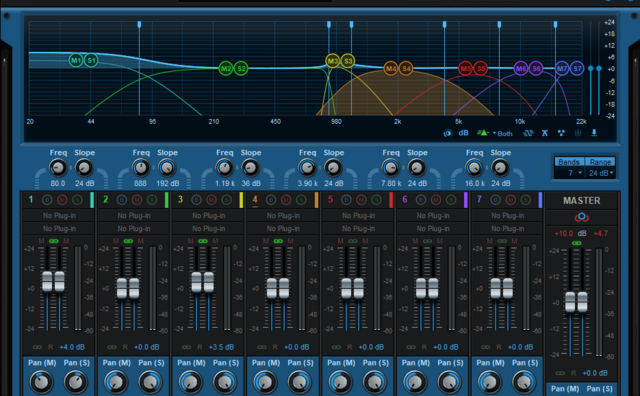640x396 pixels.
Task: Select the M1 node on the graph
Action: click(76, 60)
